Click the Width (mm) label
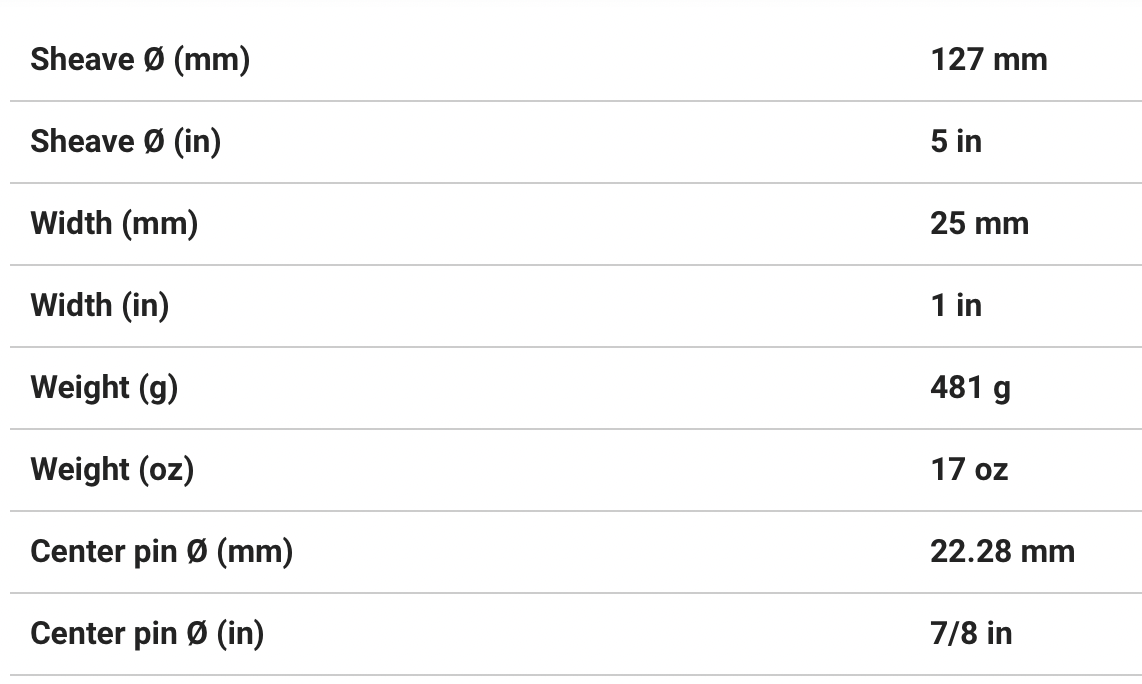This screenshot has width=1142, height=684. coord(114,224)
